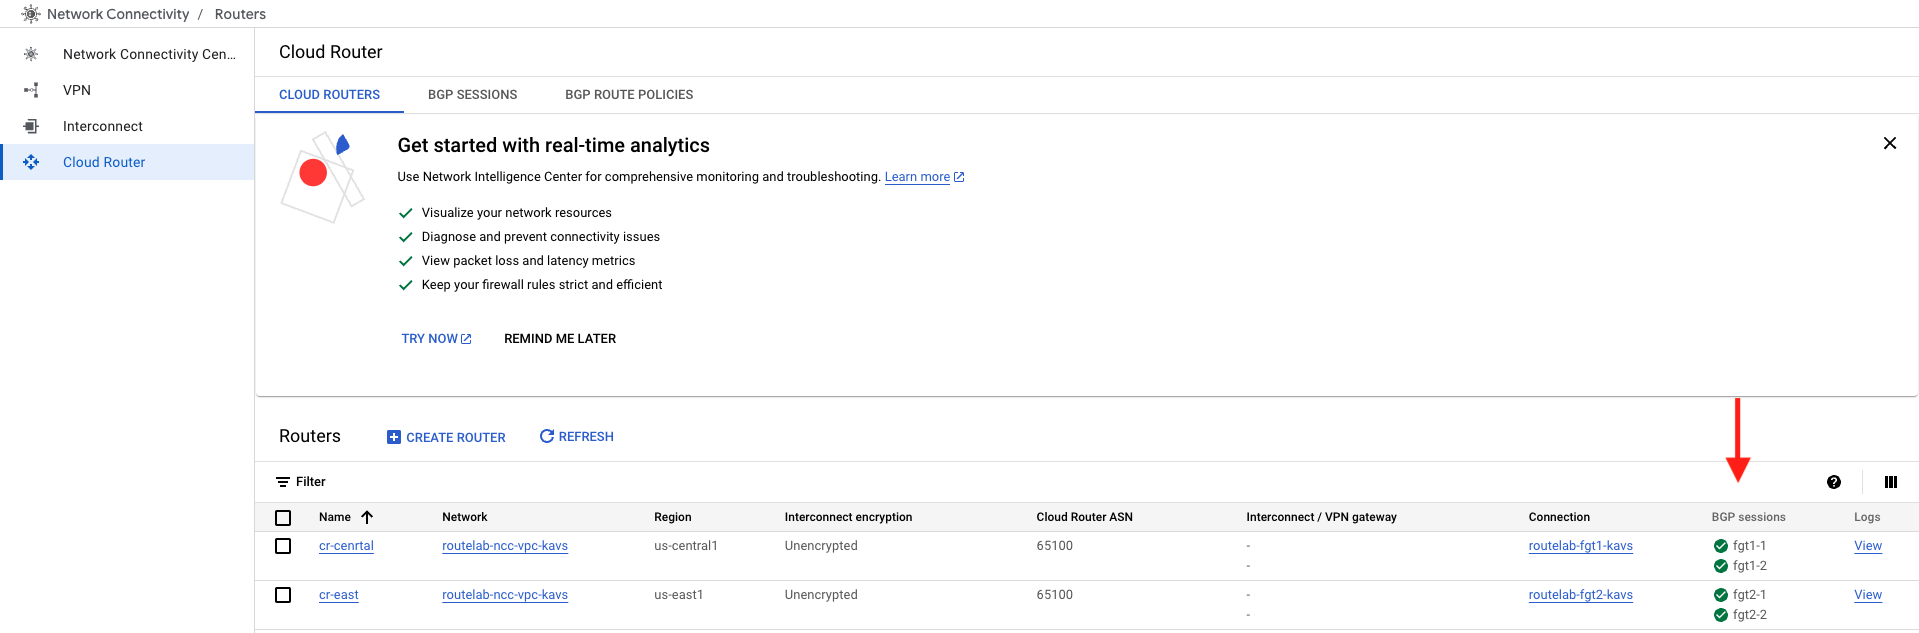This screenshot has width=1919, height=633.
Task: Click the Interconnect sidebar icon
Action: click(31, 126)
